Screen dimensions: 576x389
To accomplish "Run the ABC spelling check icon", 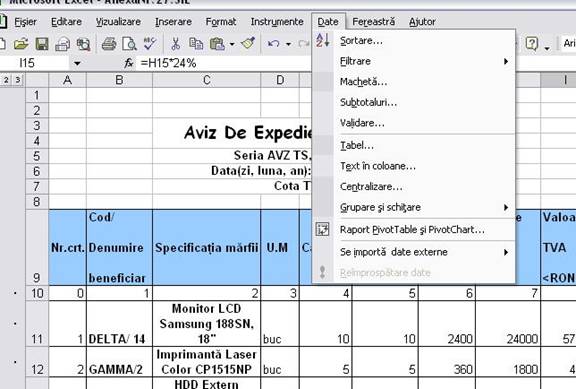I will click(150, 43).
